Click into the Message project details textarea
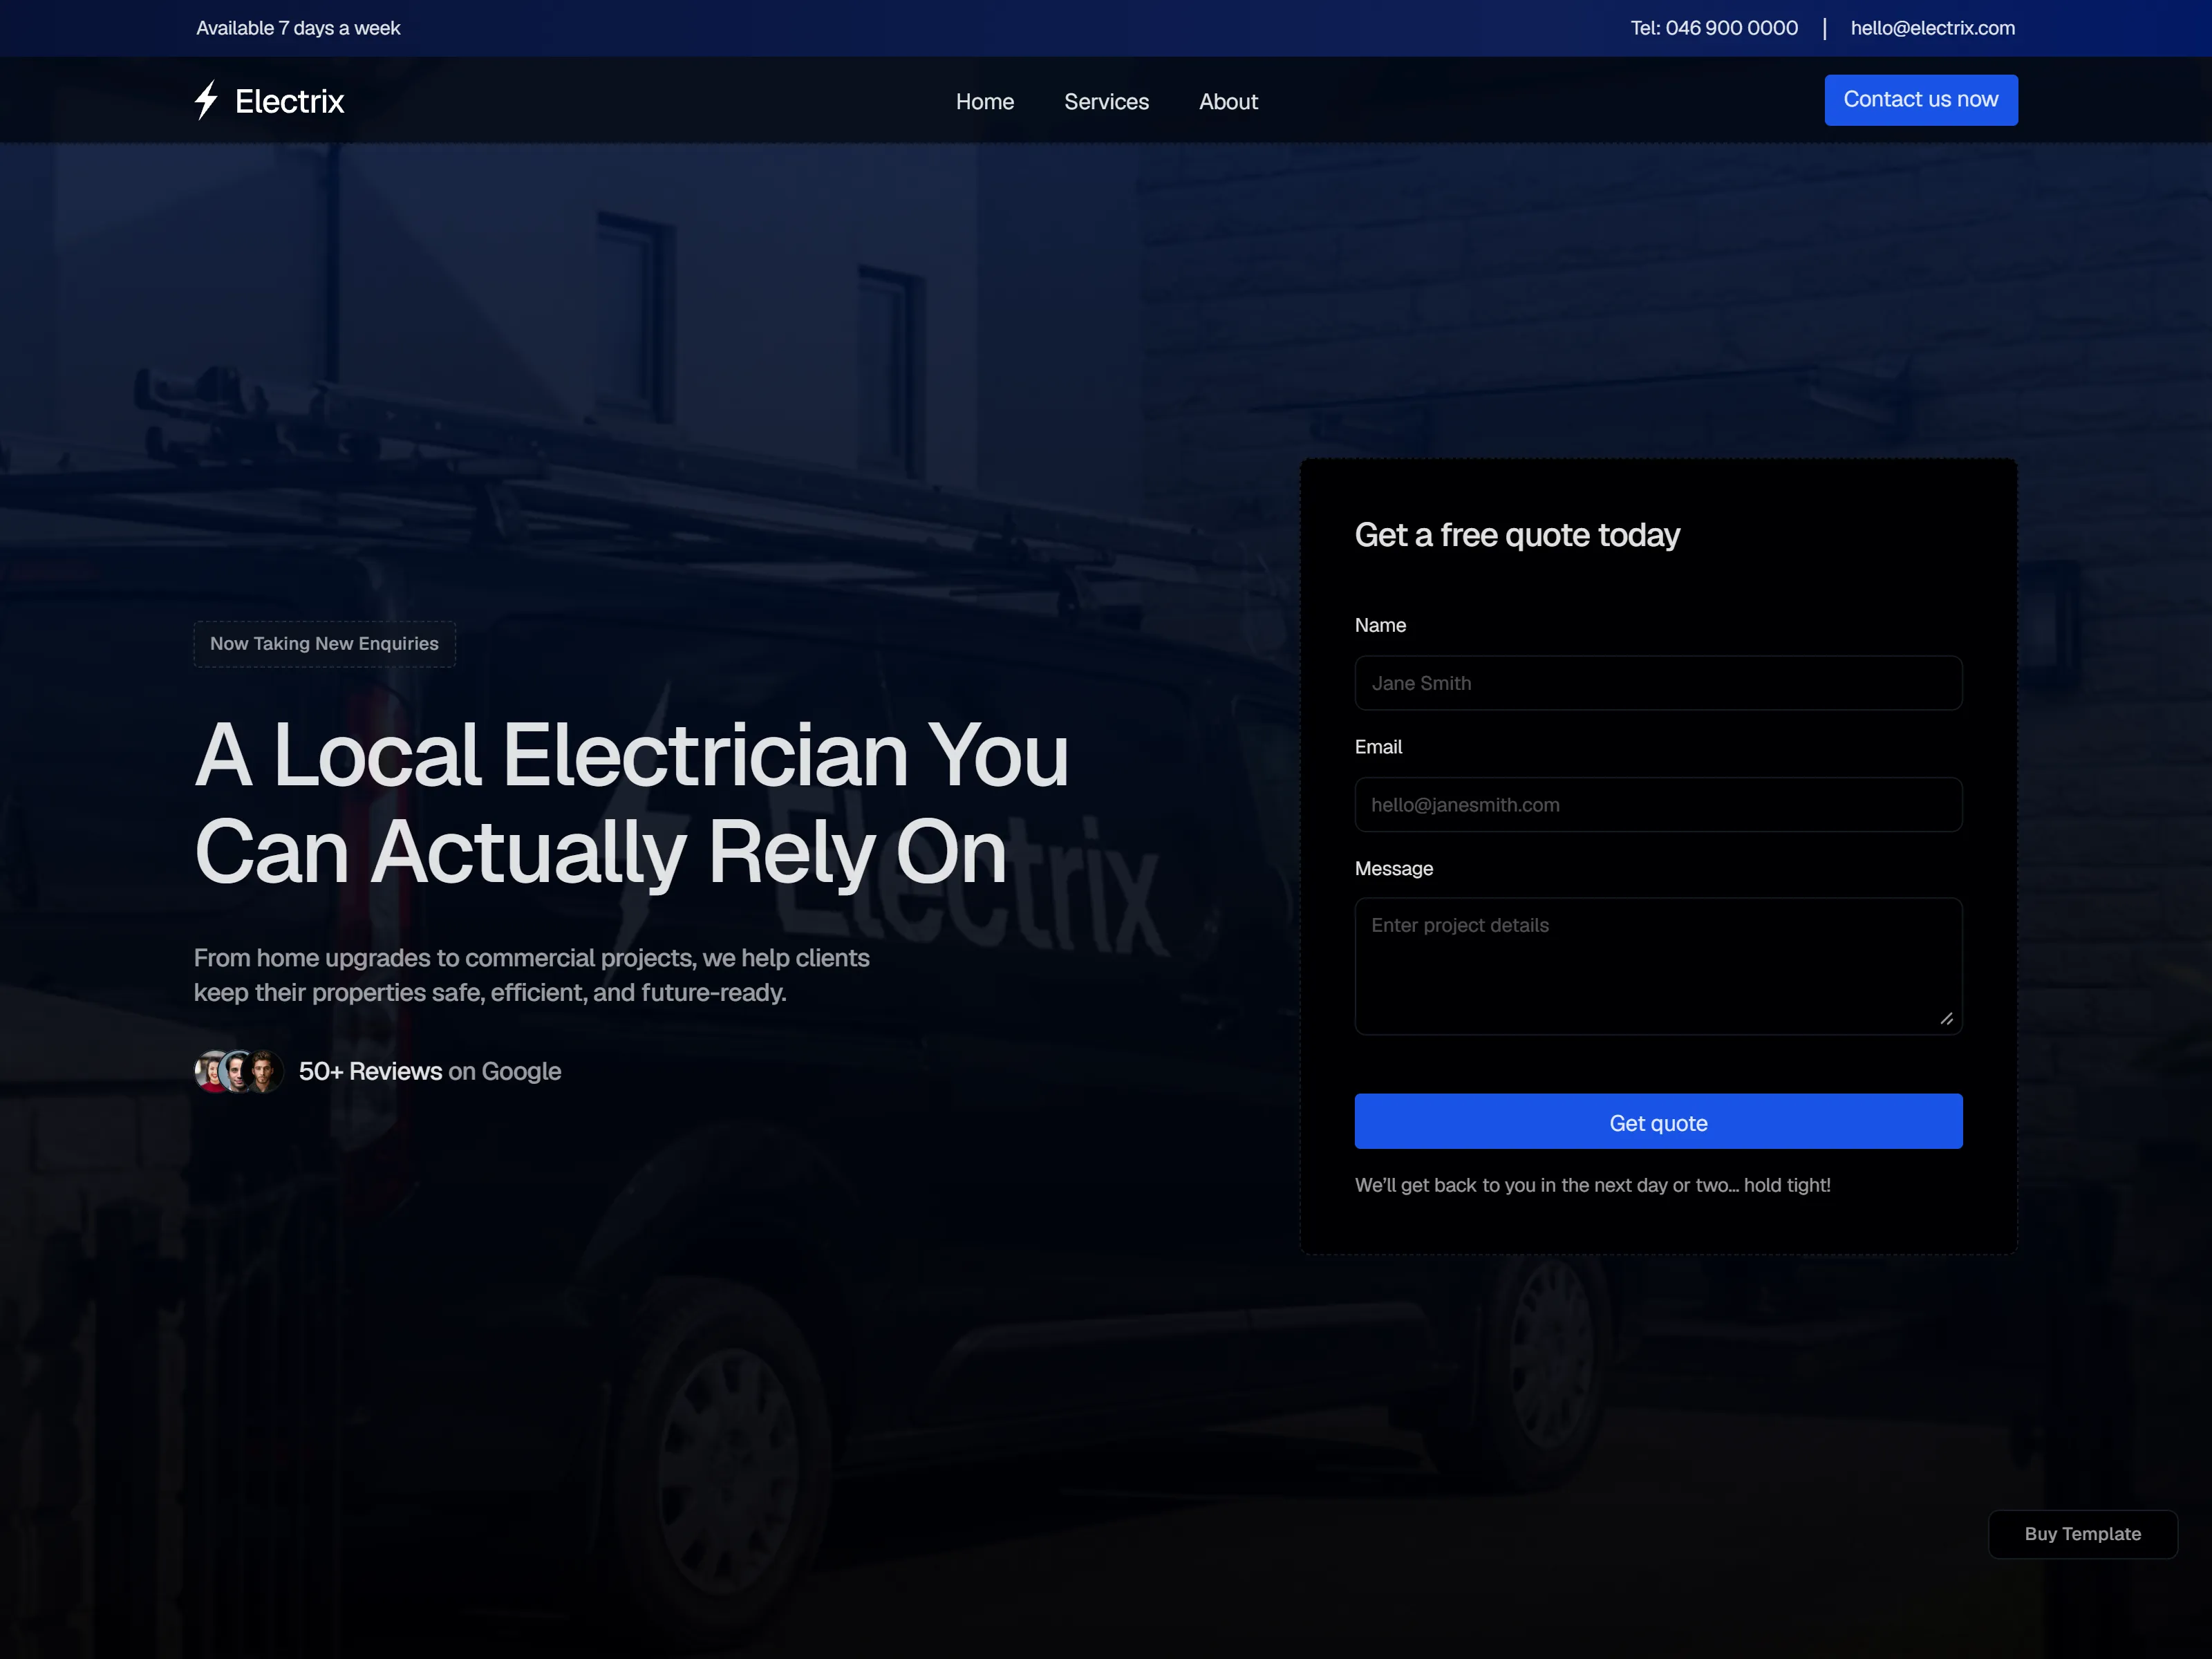Image resolution: width=2212 pixels, height=1659 pixels. [x=1658, y=966]
